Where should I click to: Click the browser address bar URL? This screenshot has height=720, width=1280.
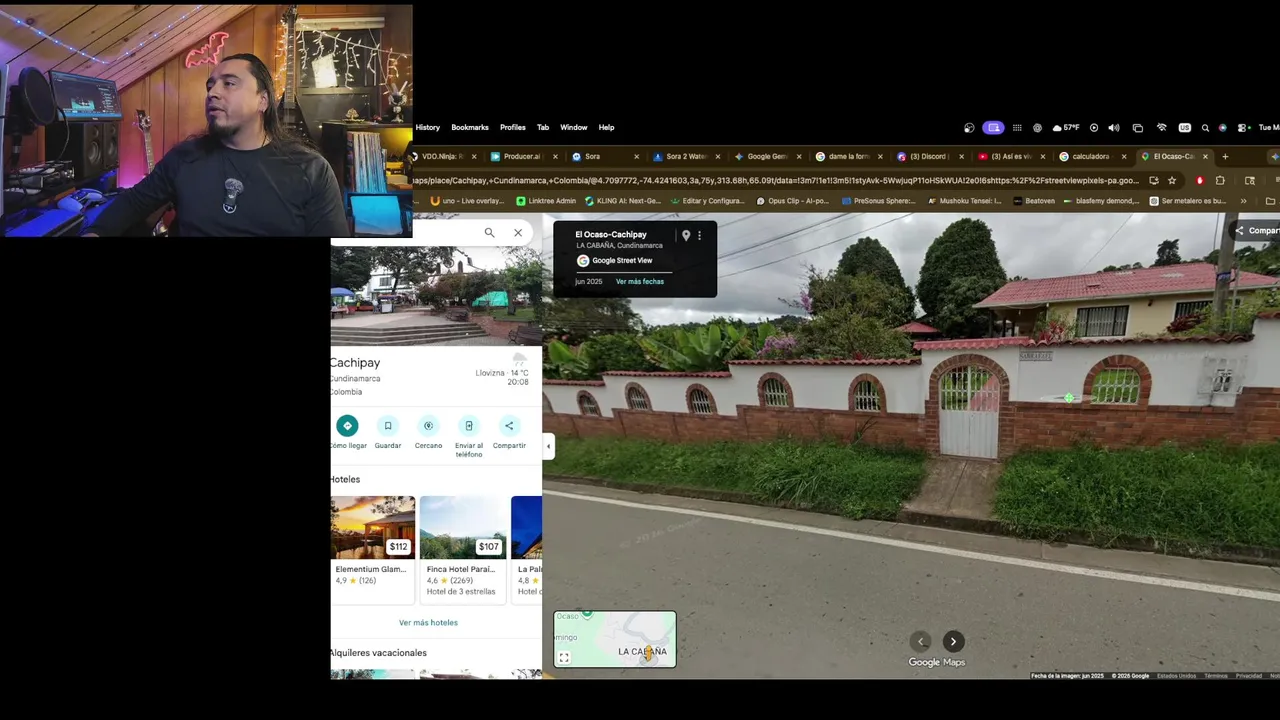pos(775,181)
